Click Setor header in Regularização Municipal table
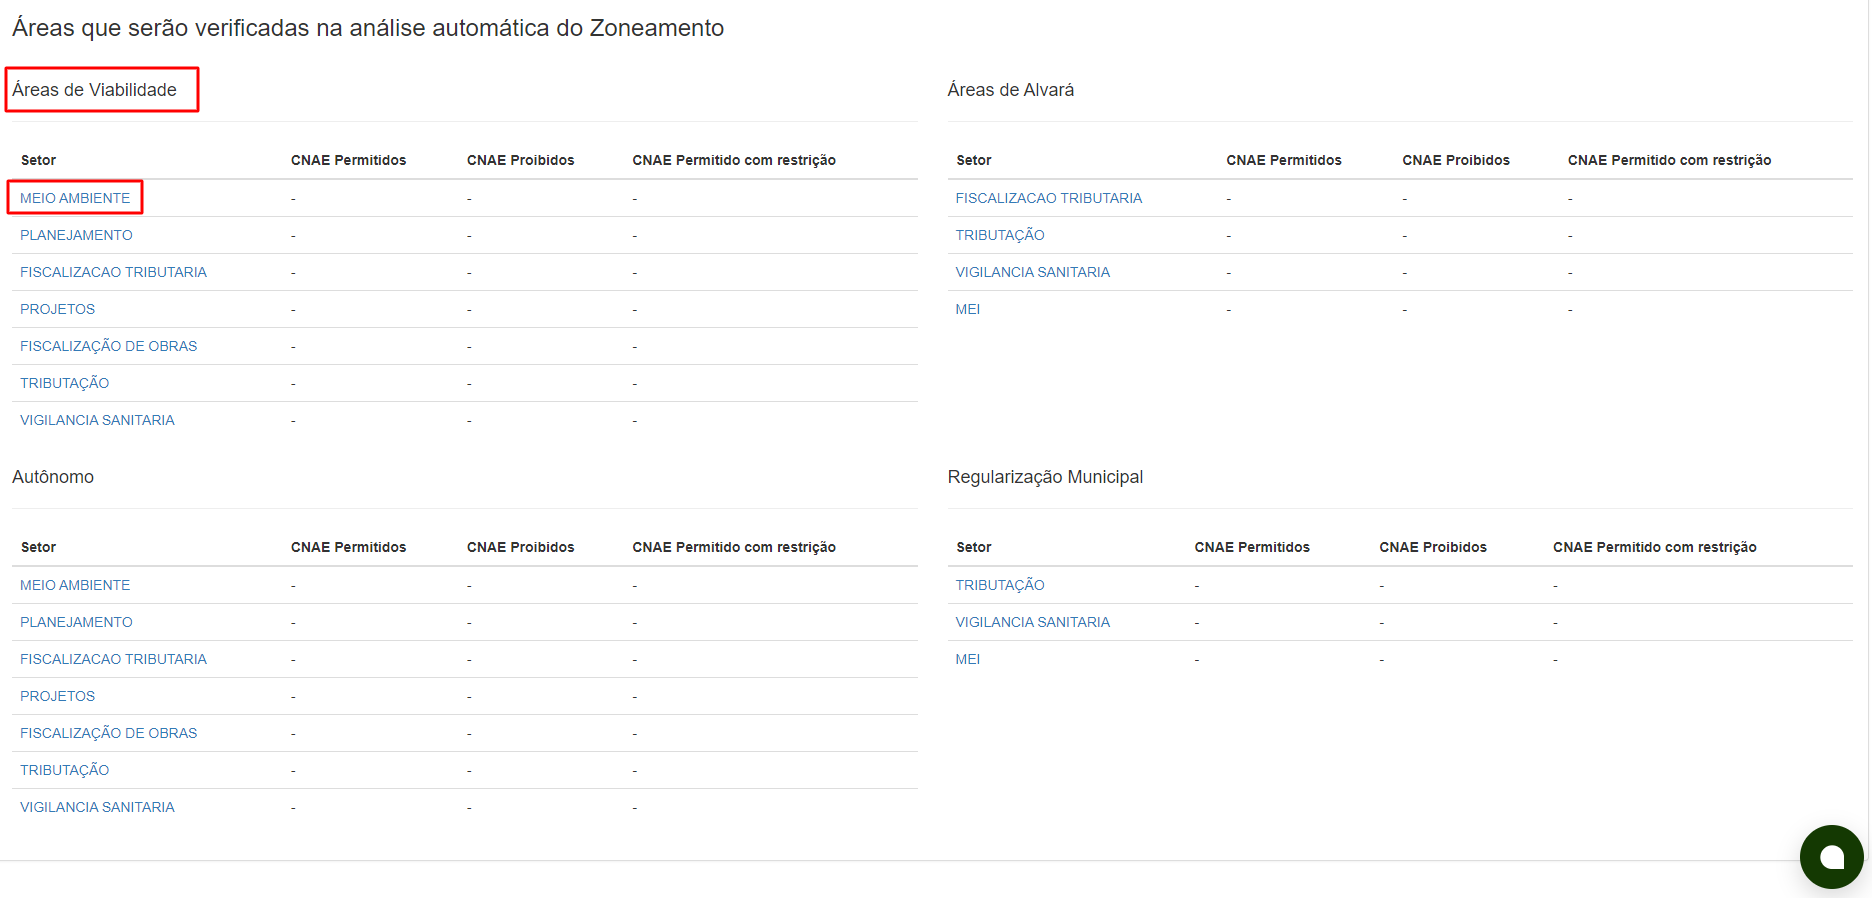This screenshot has height=898, width=1872. pos(973,547)
